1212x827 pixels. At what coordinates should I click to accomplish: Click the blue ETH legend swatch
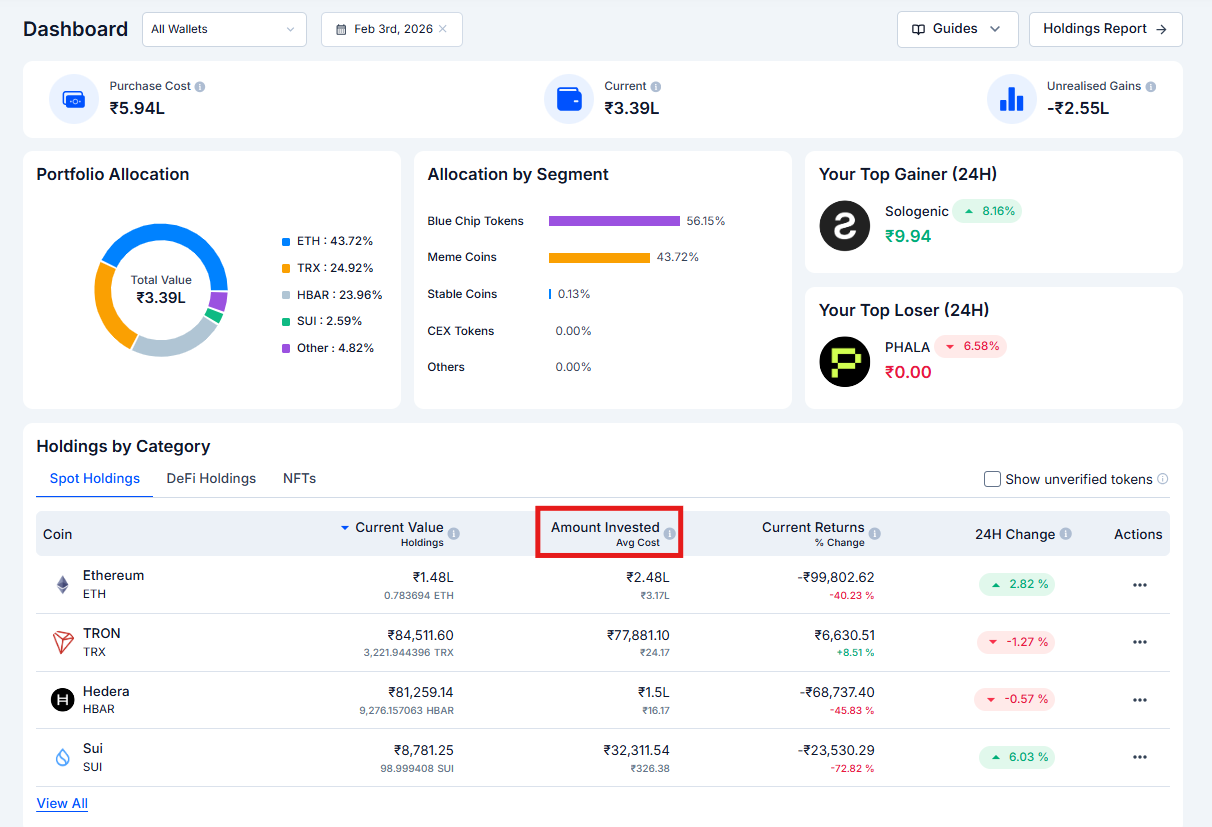pyautogui.click(x=286, y=241)
